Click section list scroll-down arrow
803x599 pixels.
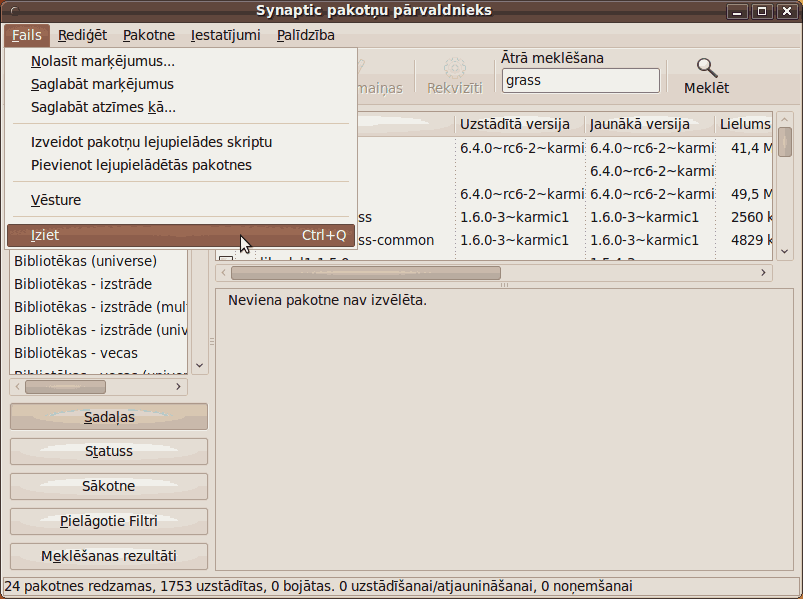tap(200, 366)
